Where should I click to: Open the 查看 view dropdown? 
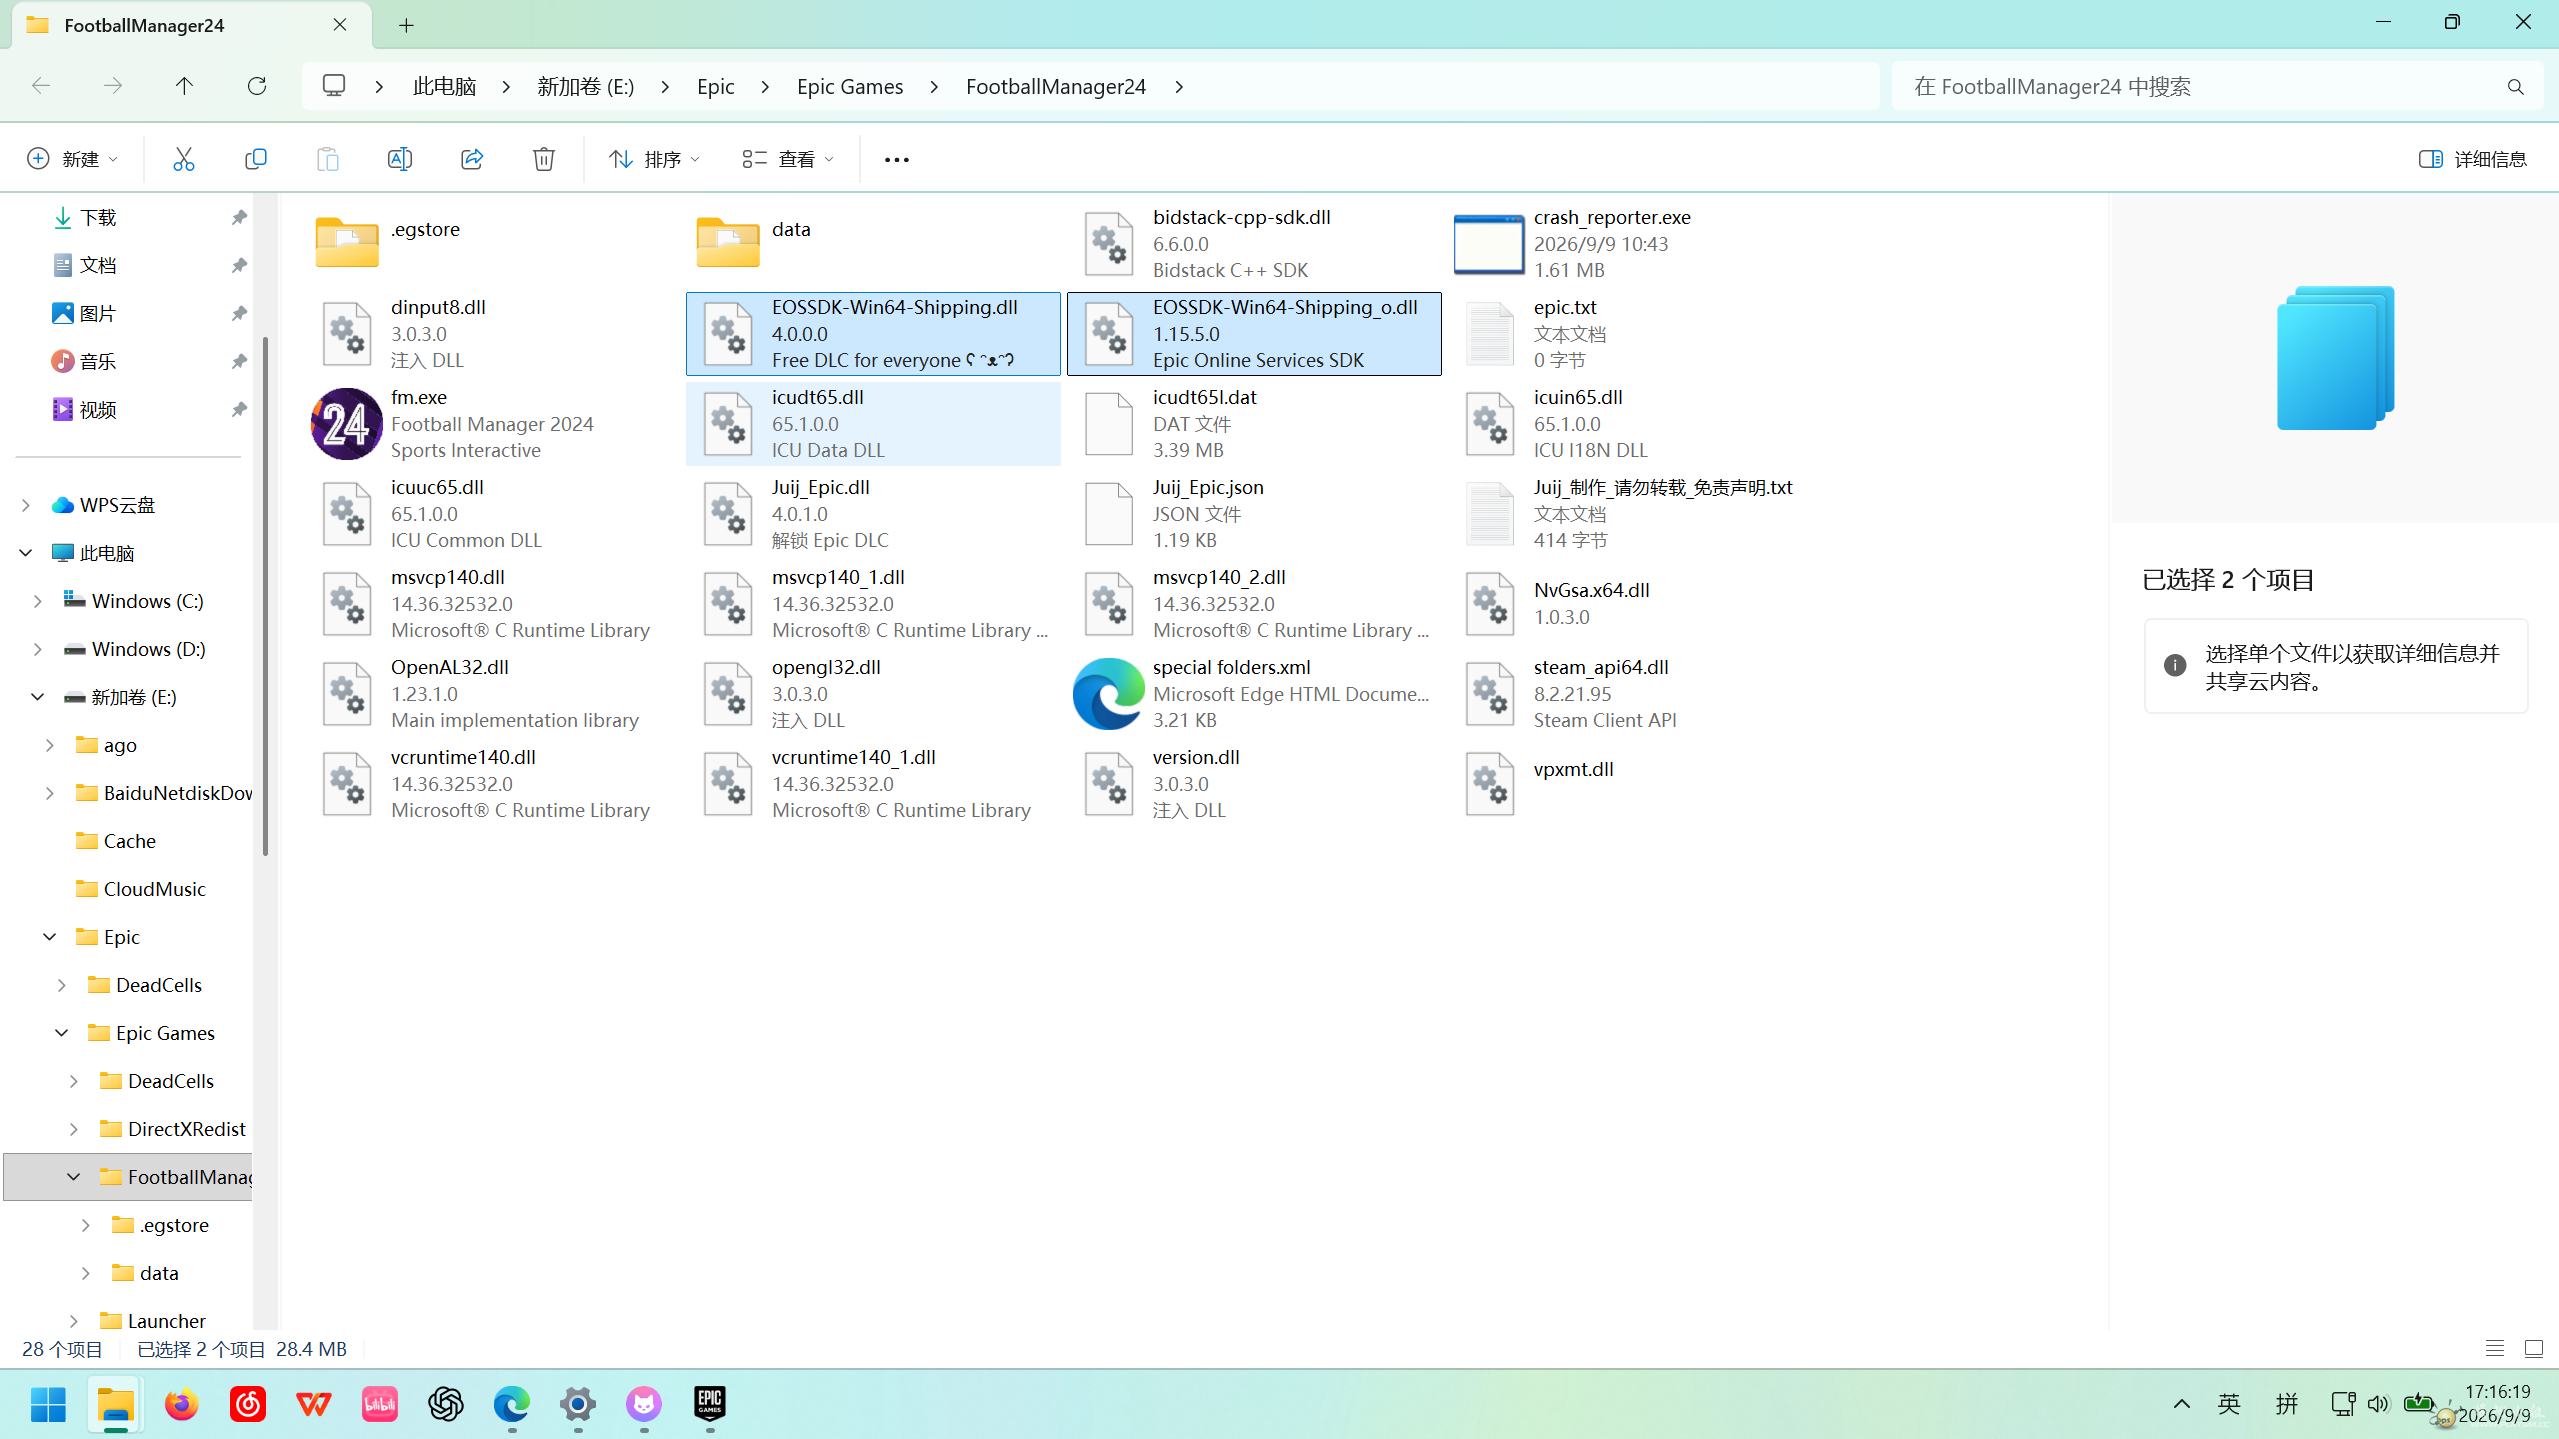[788, 159]
